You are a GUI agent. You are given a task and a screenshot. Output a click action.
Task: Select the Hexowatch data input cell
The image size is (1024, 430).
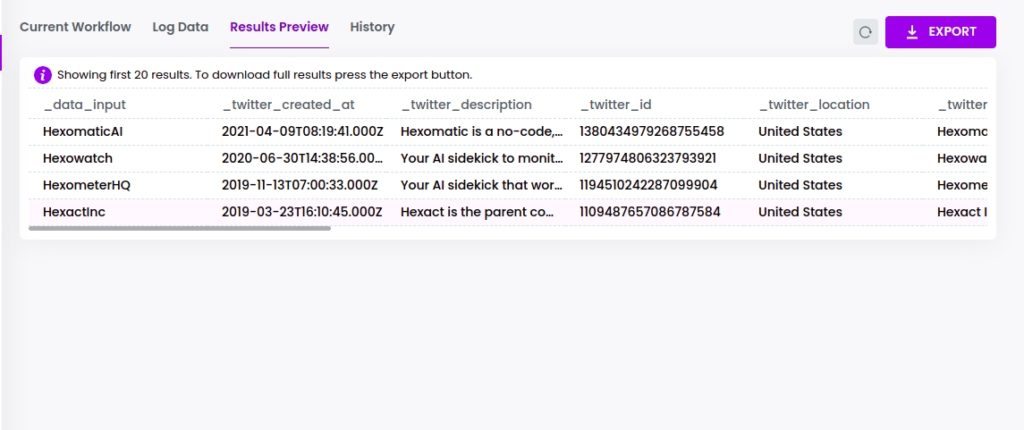tap(78, 158)
